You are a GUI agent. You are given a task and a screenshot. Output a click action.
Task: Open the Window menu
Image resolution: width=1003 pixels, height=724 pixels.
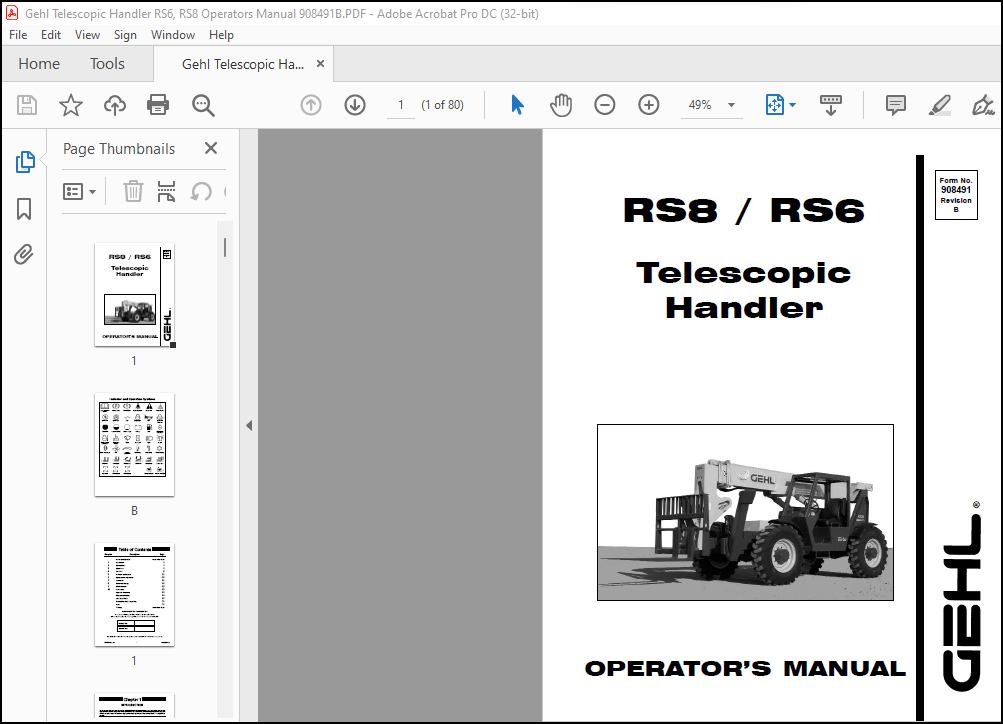coord(173,35)
